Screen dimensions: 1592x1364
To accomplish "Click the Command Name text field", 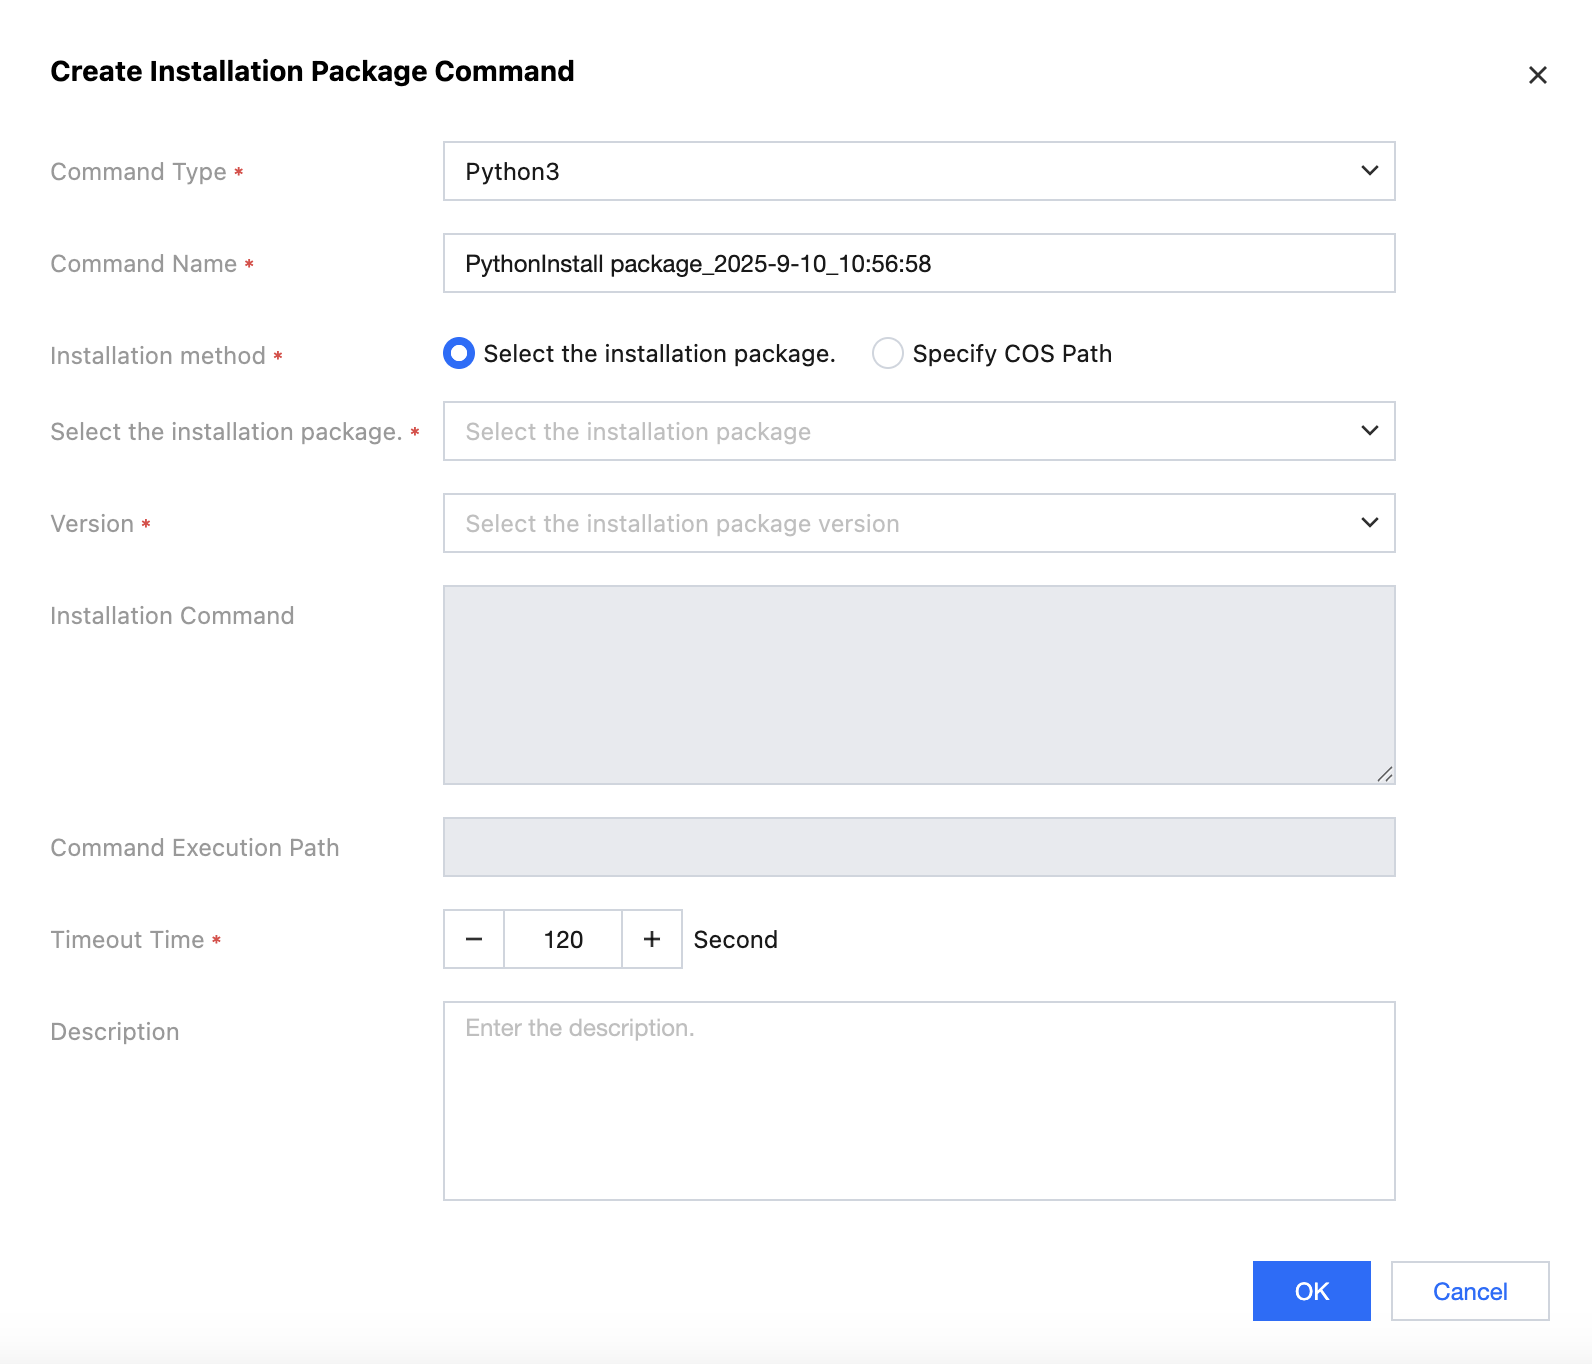I will (918, 263).
